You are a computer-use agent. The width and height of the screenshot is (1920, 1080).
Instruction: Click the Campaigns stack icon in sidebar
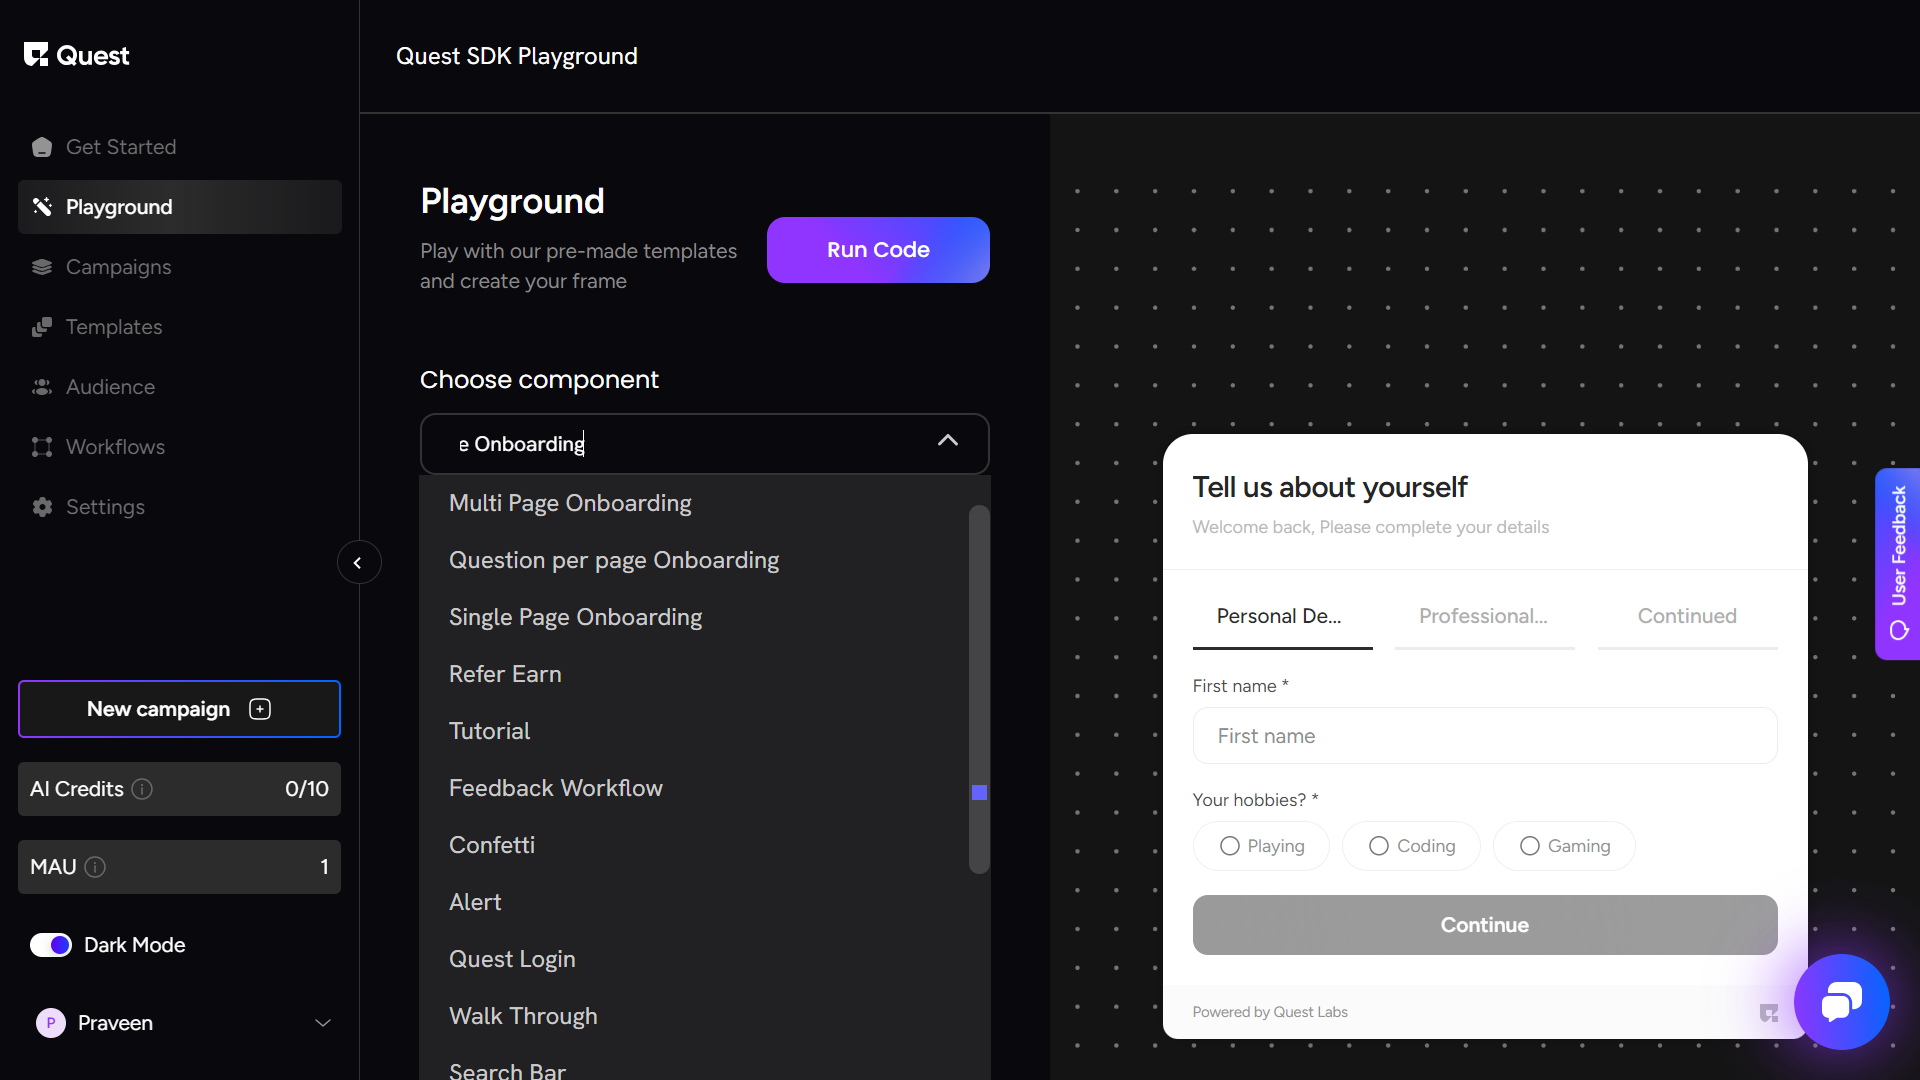[x=42, y=267]
